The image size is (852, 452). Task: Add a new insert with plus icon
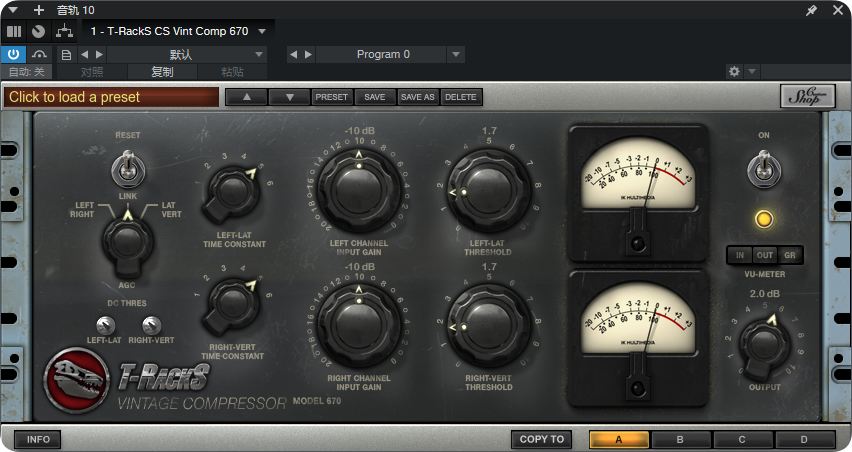pos(39,10)
